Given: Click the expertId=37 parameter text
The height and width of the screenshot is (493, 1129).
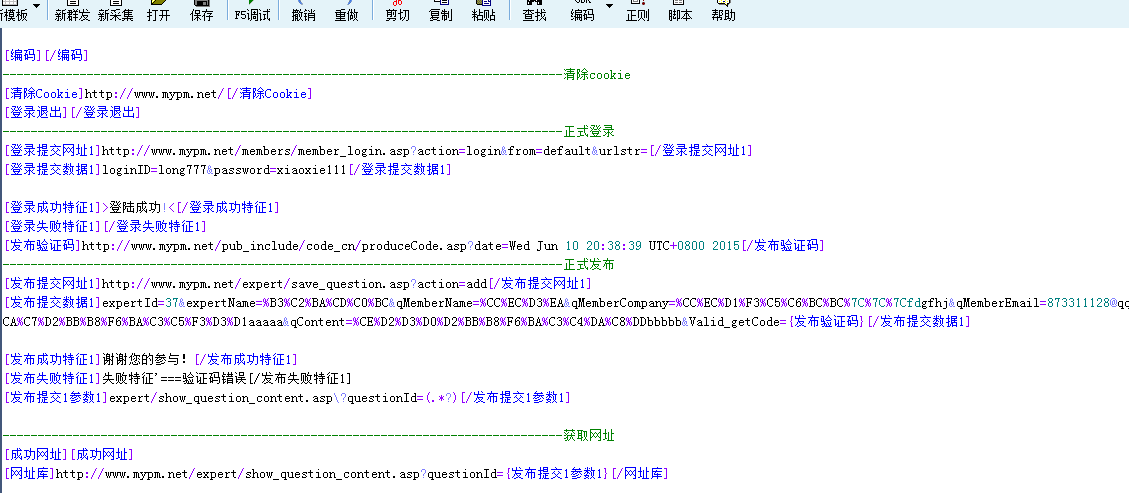Looking at the screenshot, I should [140, 303].
